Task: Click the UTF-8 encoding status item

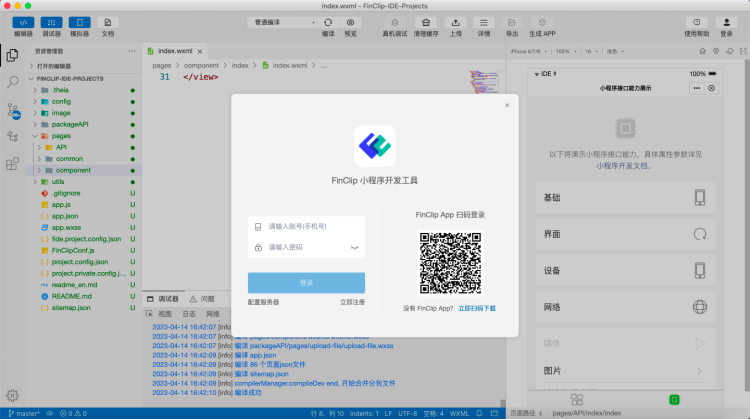Action: tap(408, 413)
